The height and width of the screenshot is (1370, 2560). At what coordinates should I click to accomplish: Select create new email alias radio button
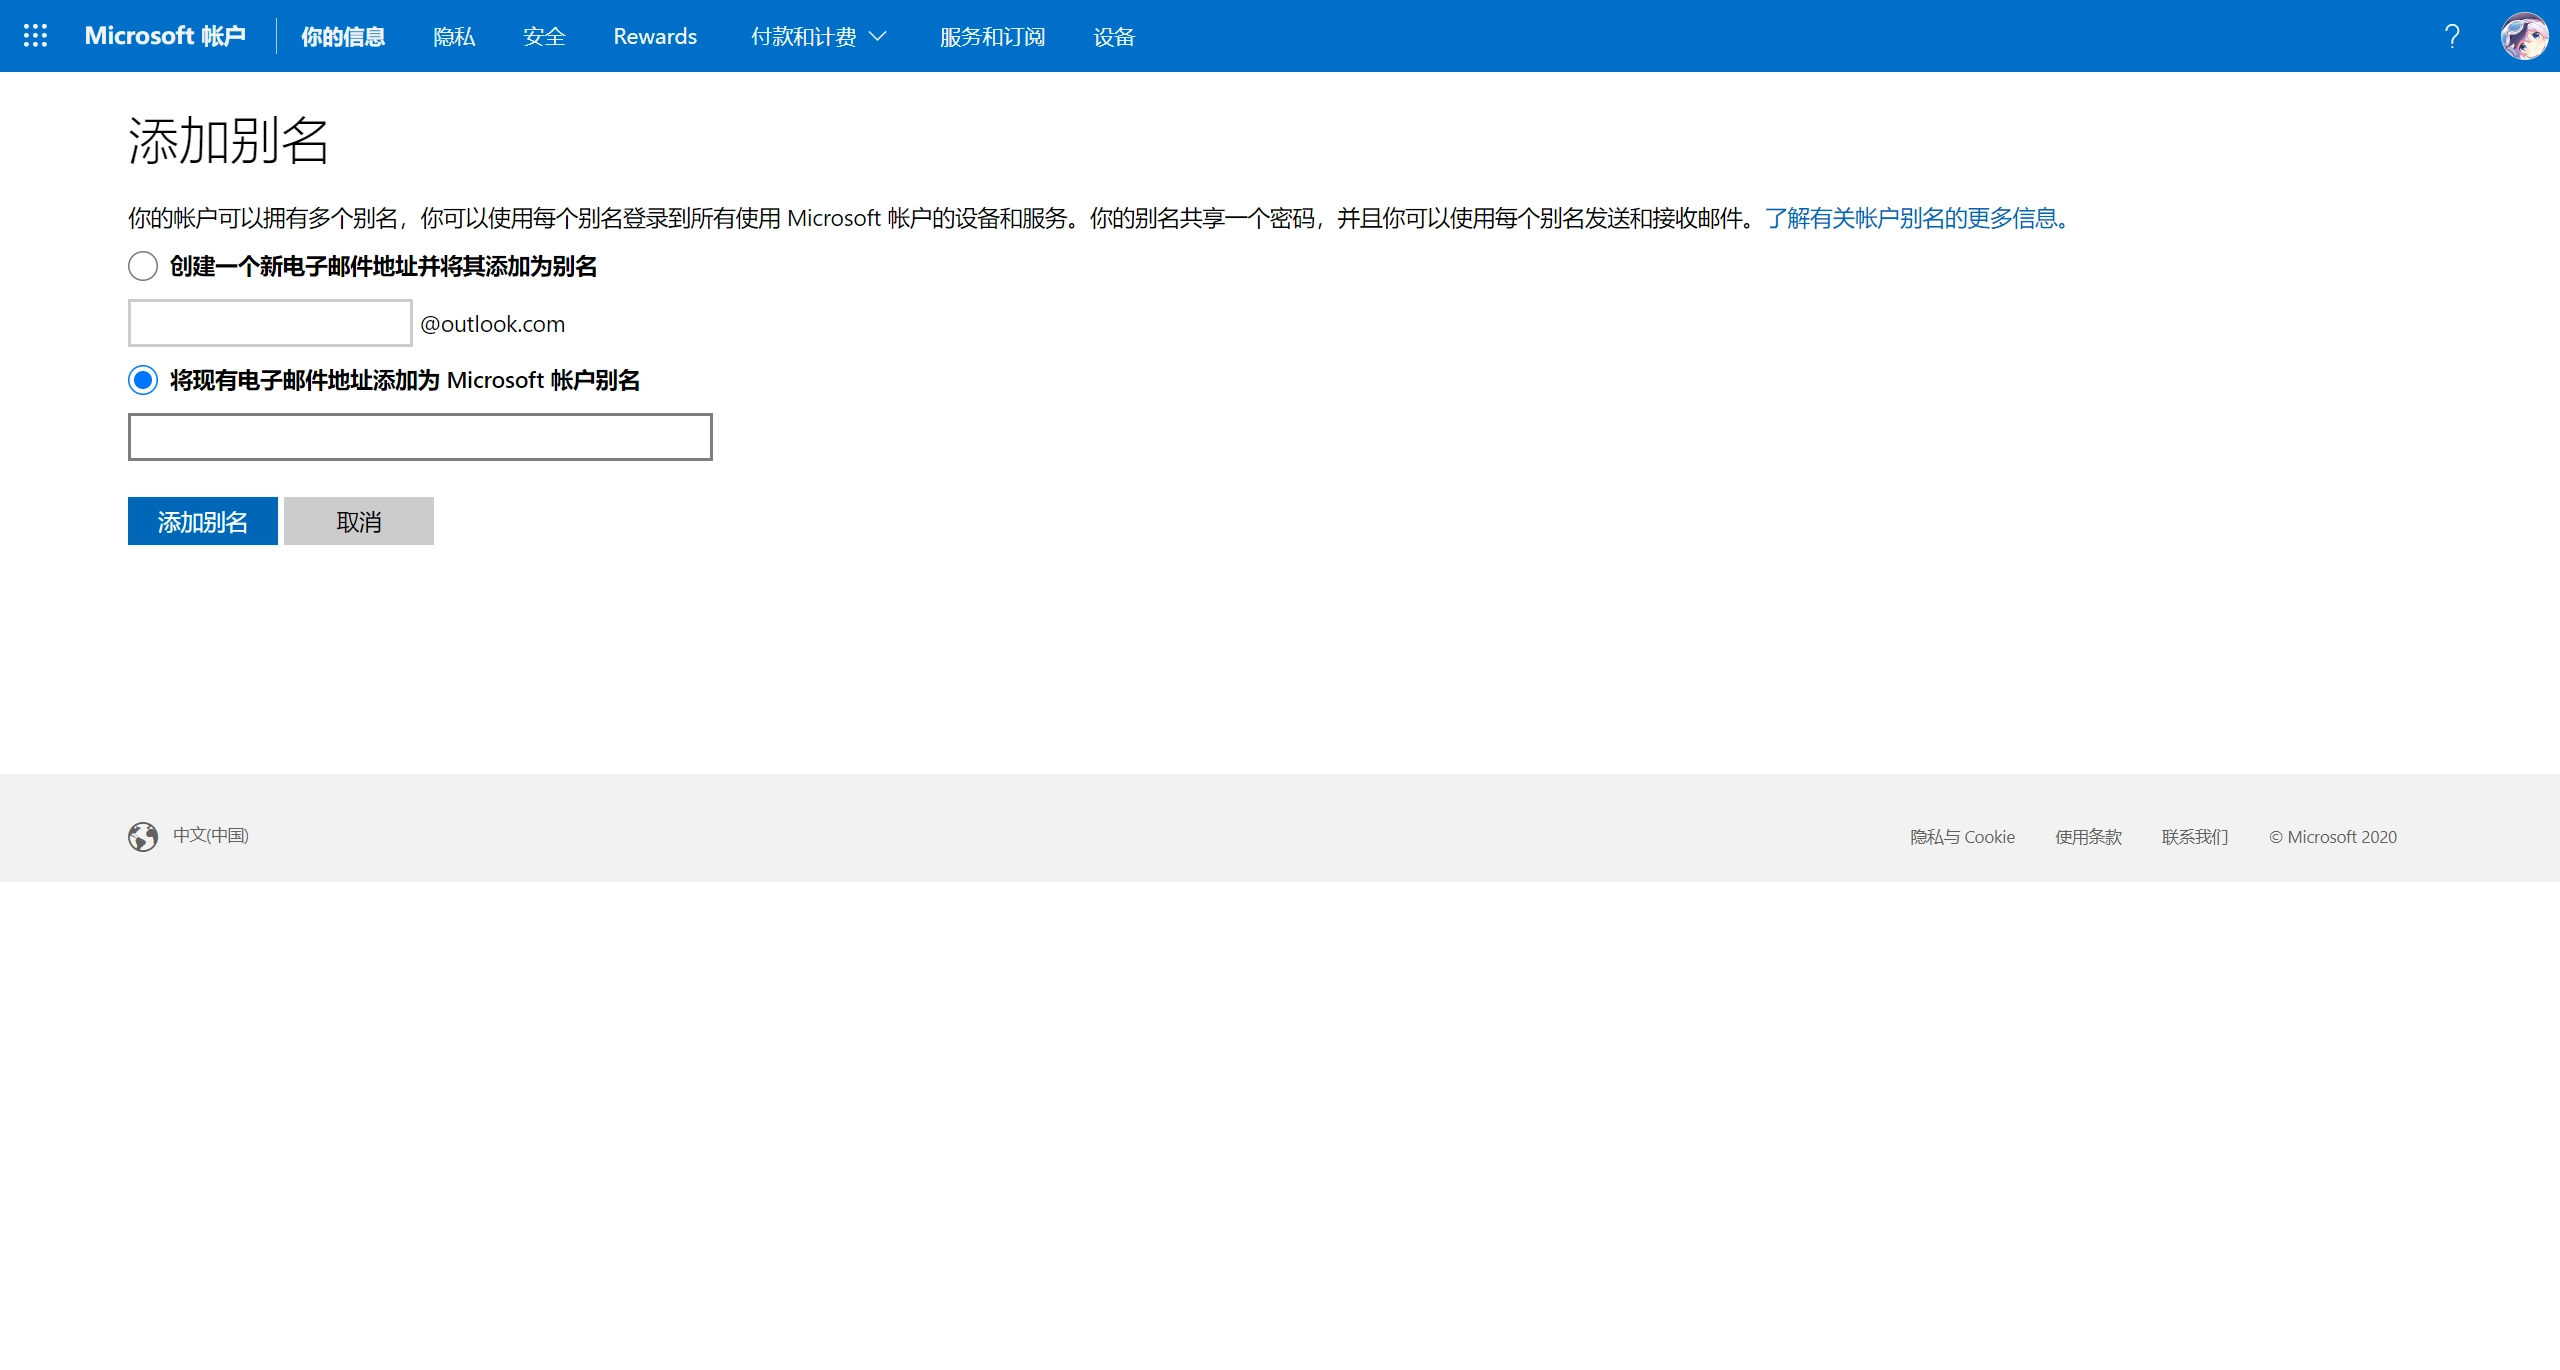tap(143, 266)
